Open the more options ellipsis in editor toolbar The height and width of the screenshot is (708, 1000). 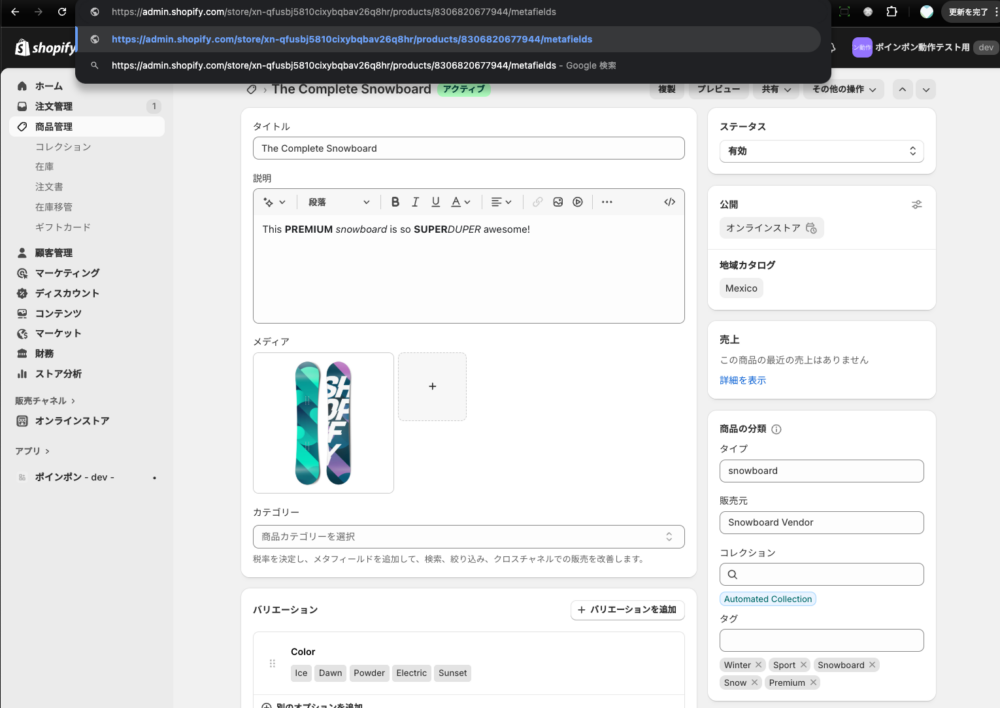[x=607, y=202]
